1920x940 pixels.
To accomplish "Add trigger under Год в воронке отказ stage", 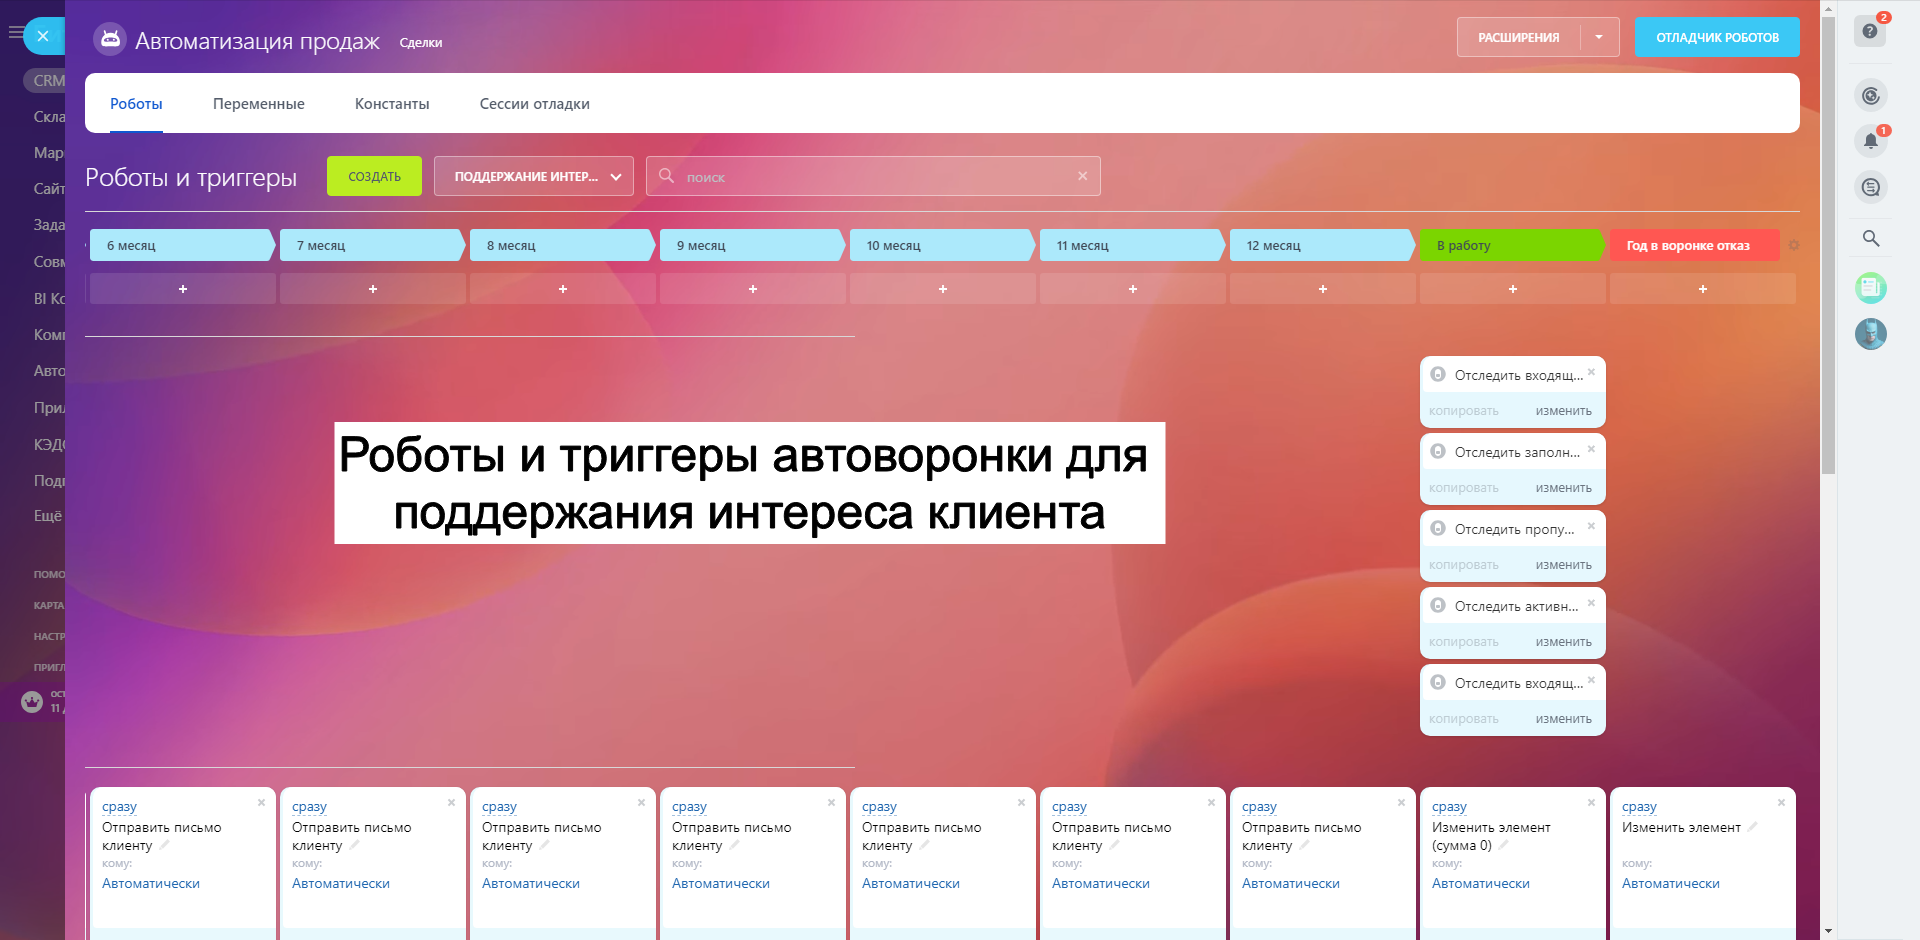I will pos(1703,289).
